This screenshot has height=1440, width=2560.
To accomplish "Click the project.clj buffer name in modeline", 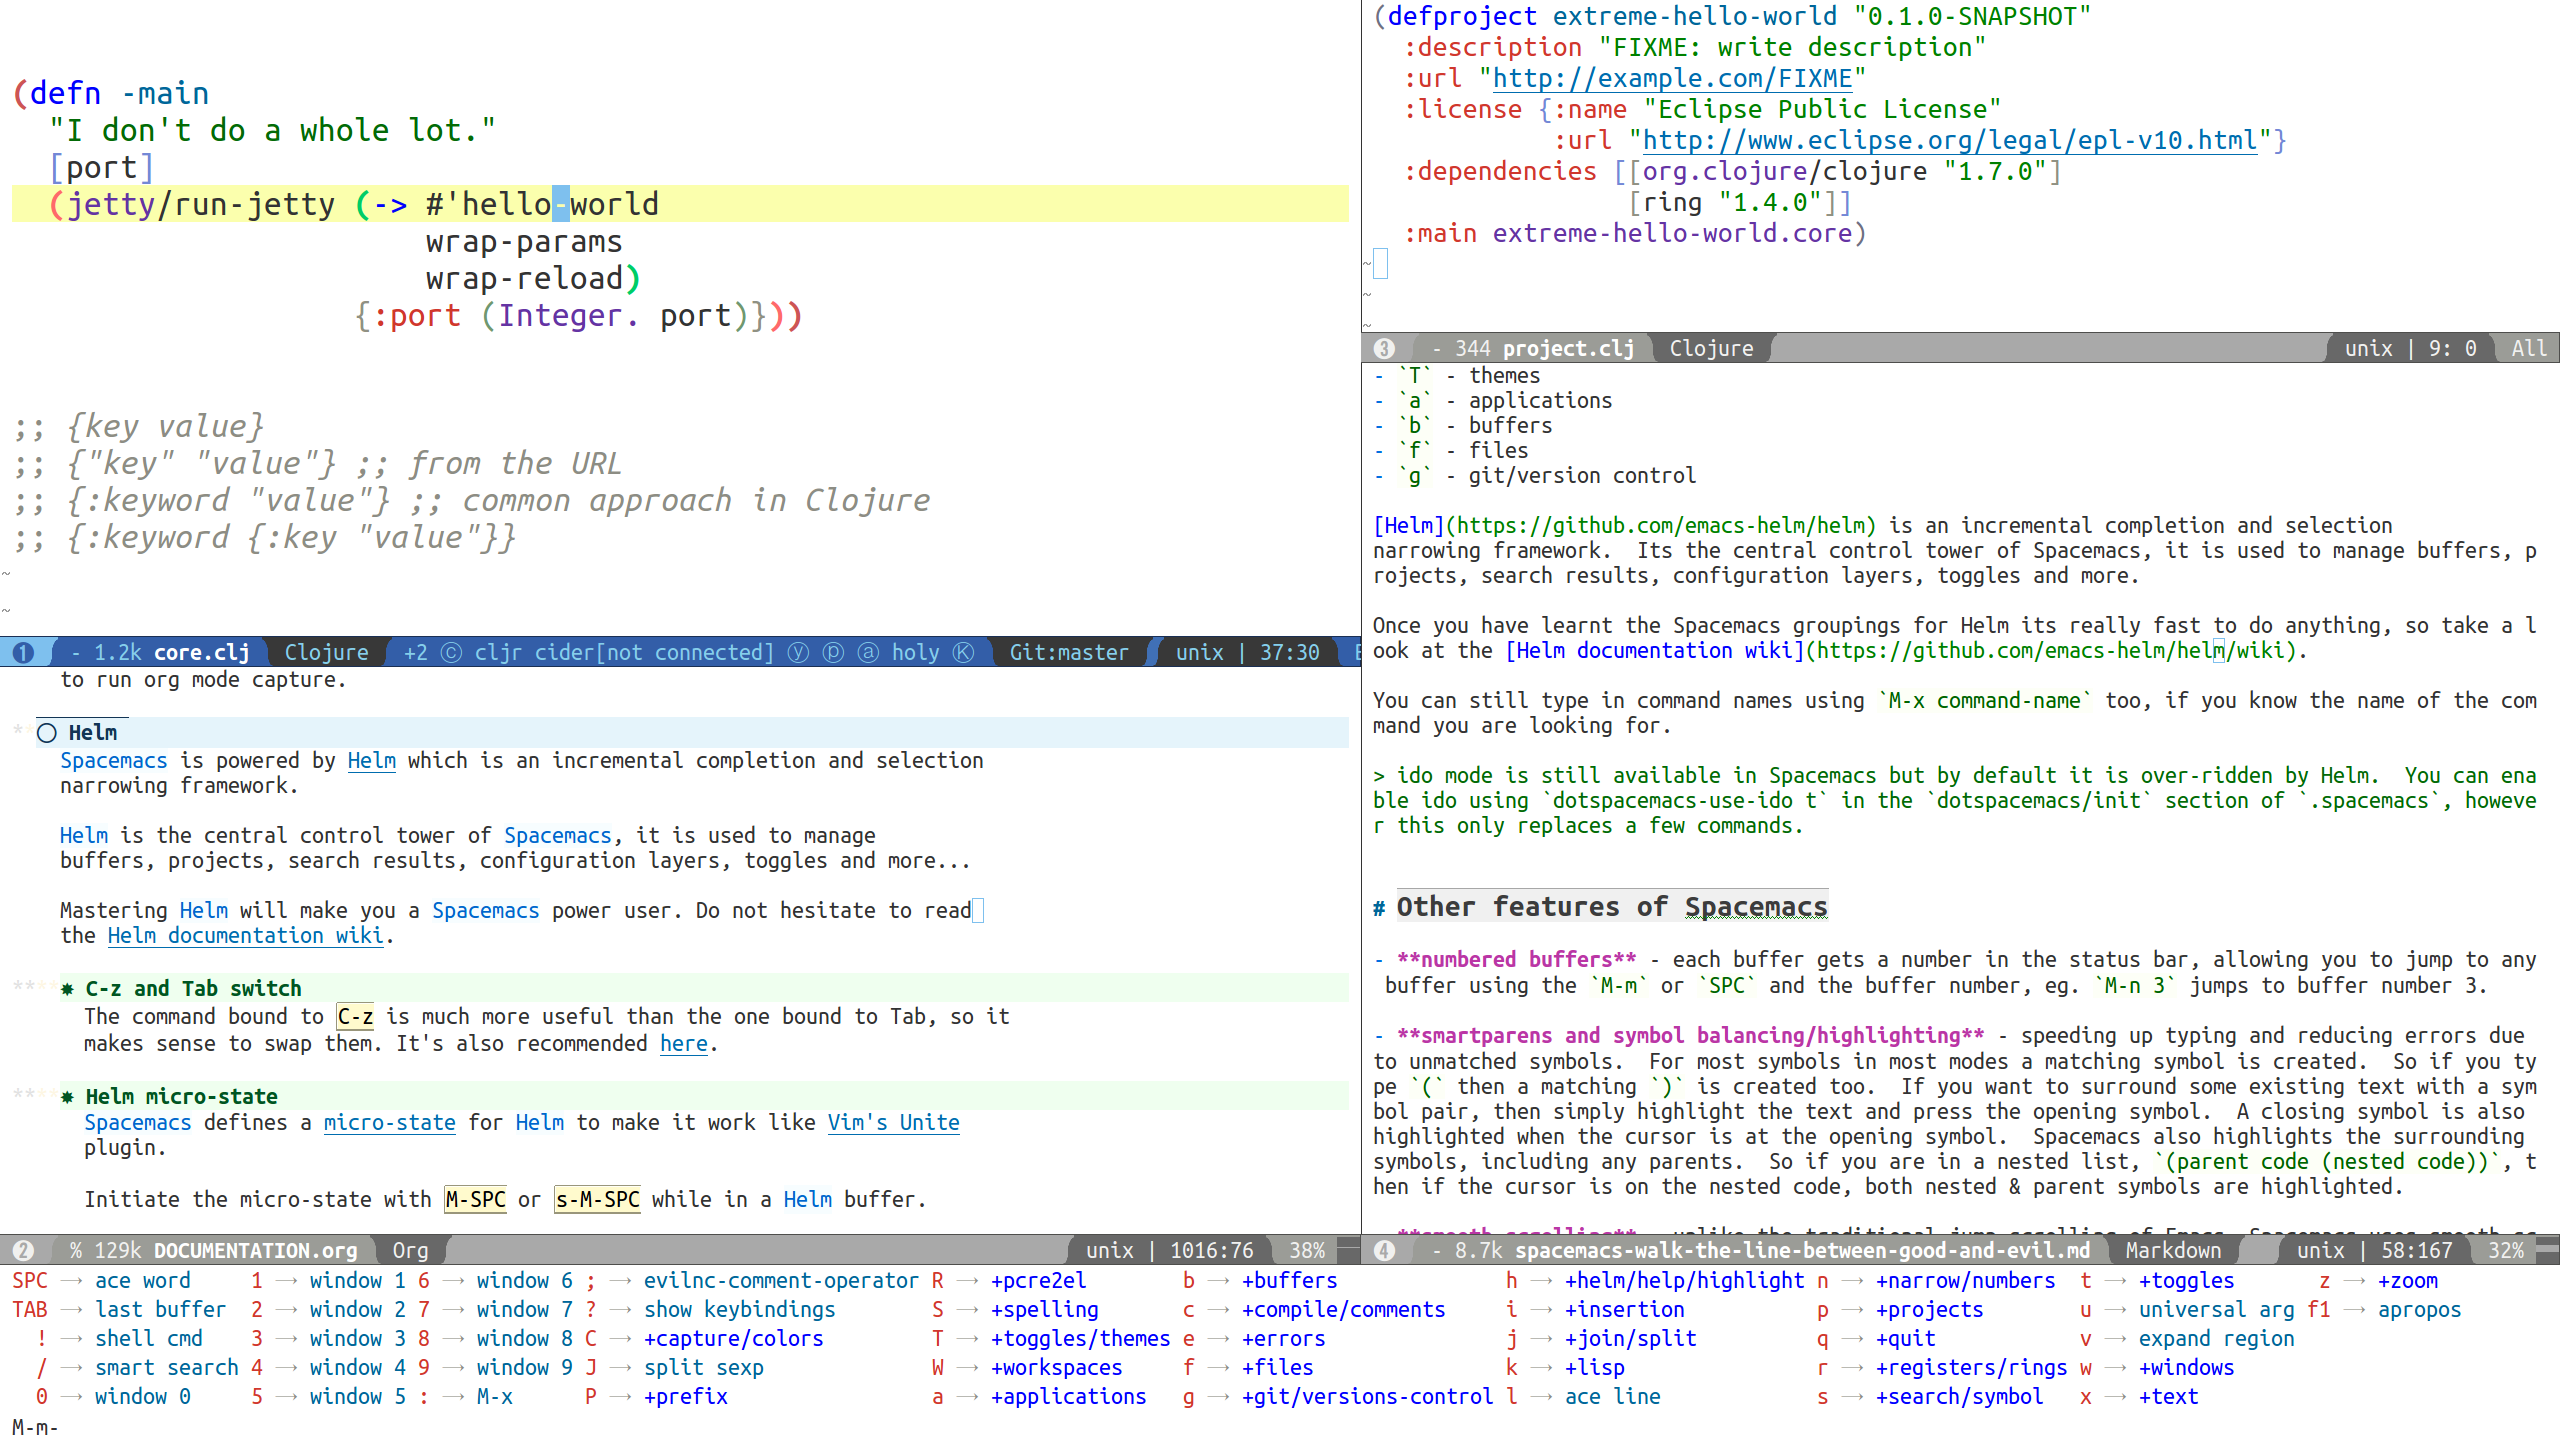I will pyautogui.click(x=1568, y=349).
